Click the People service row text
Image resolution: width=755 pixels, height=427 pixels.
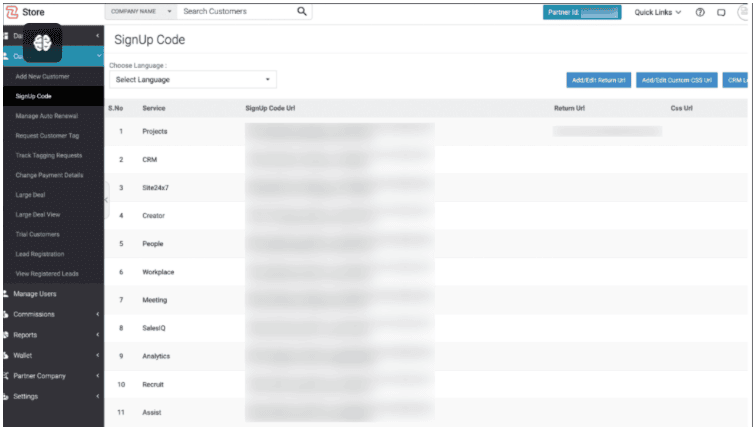[153, 244]
